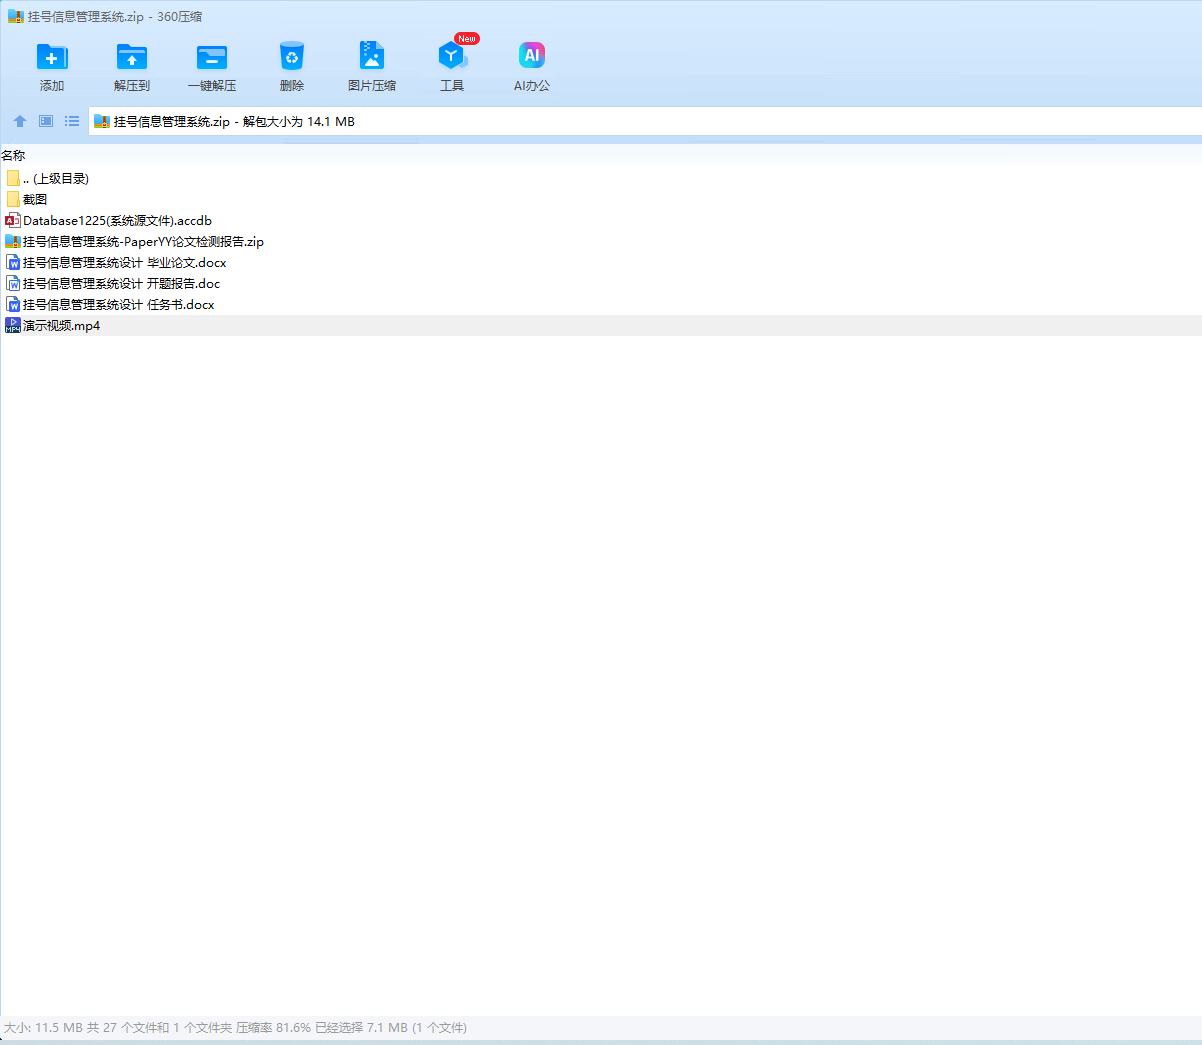Select the 截图 folder
The width and height of the screenshot is (1202, 1045).
[601, 200]
